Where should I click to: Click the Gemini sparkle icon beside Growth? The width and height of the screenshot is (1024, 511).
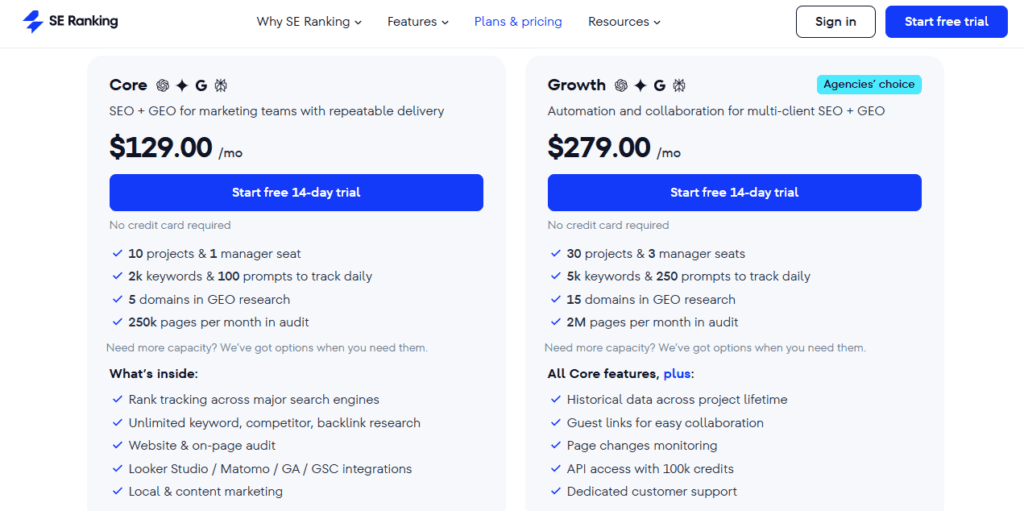(x=640, y=86)
